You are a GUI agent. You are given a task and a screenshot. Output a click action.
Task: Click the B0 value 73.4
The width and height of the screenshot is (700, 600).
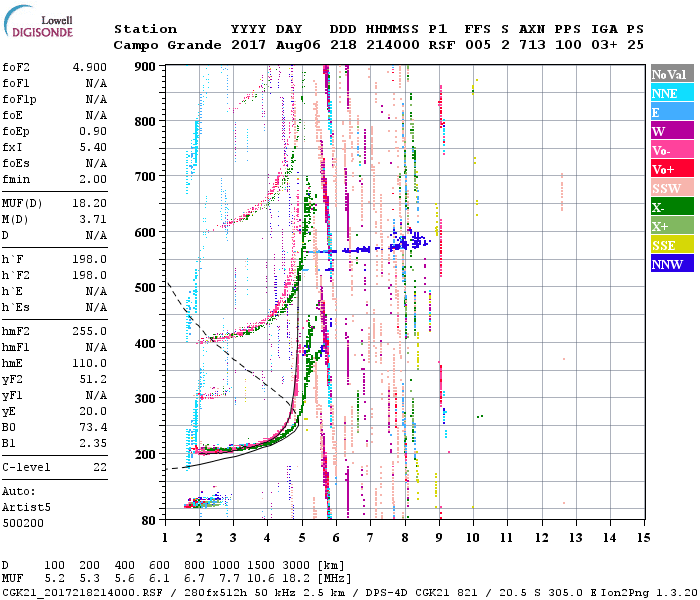(x=93, y=428)
